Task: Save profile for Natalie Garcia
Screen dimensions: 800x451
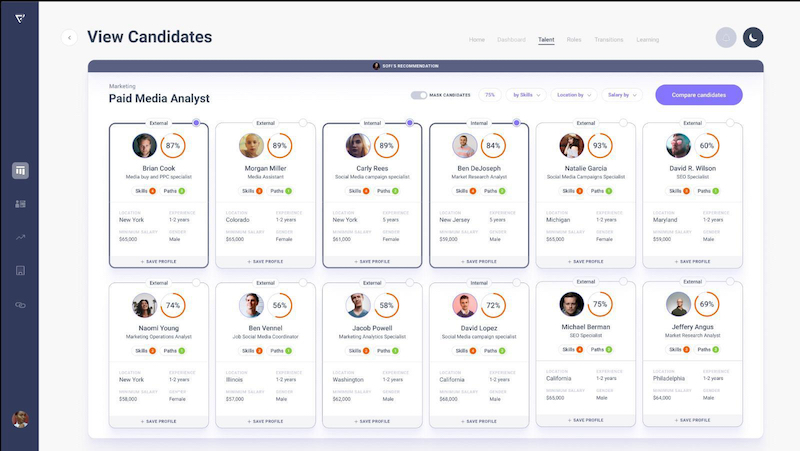Action: coord(586,262)
